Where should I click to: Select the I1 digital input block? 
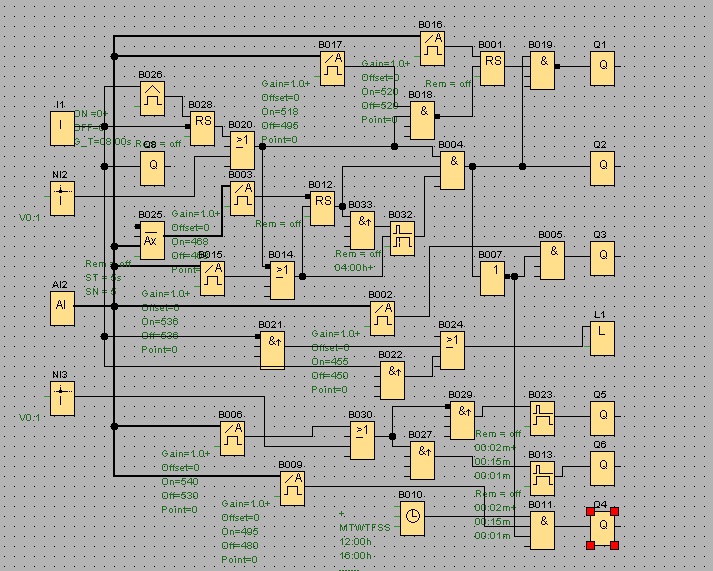click(62, 128)
